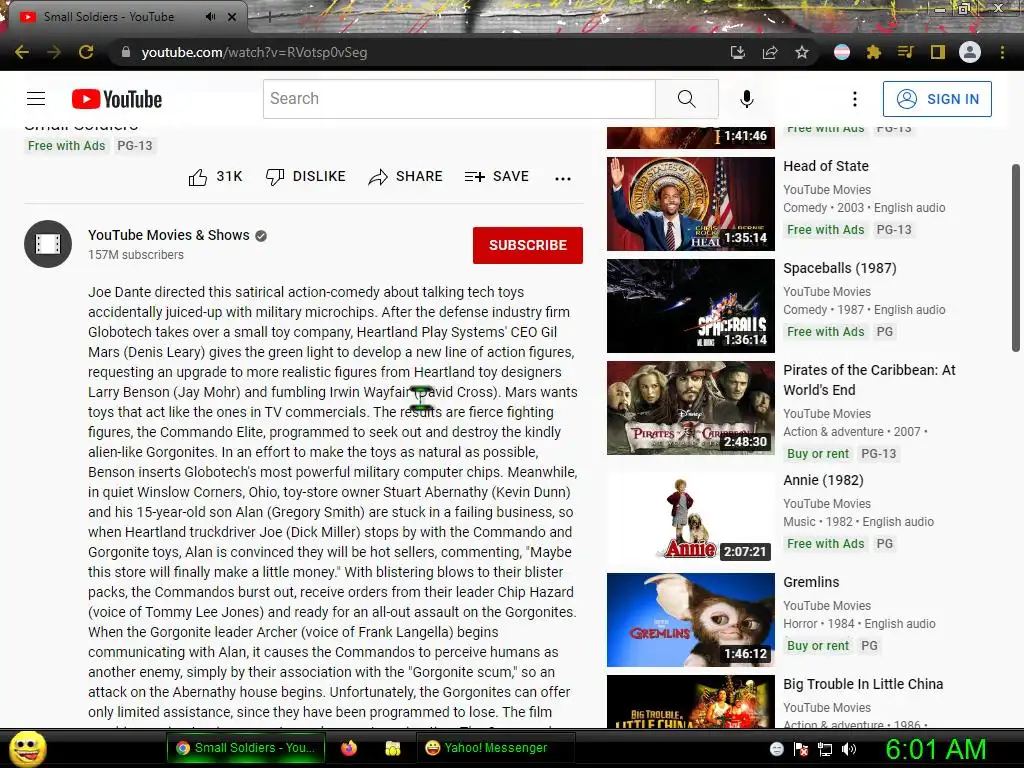
Task: Mute the tab using the speaker icon
Action: (210, 17)
